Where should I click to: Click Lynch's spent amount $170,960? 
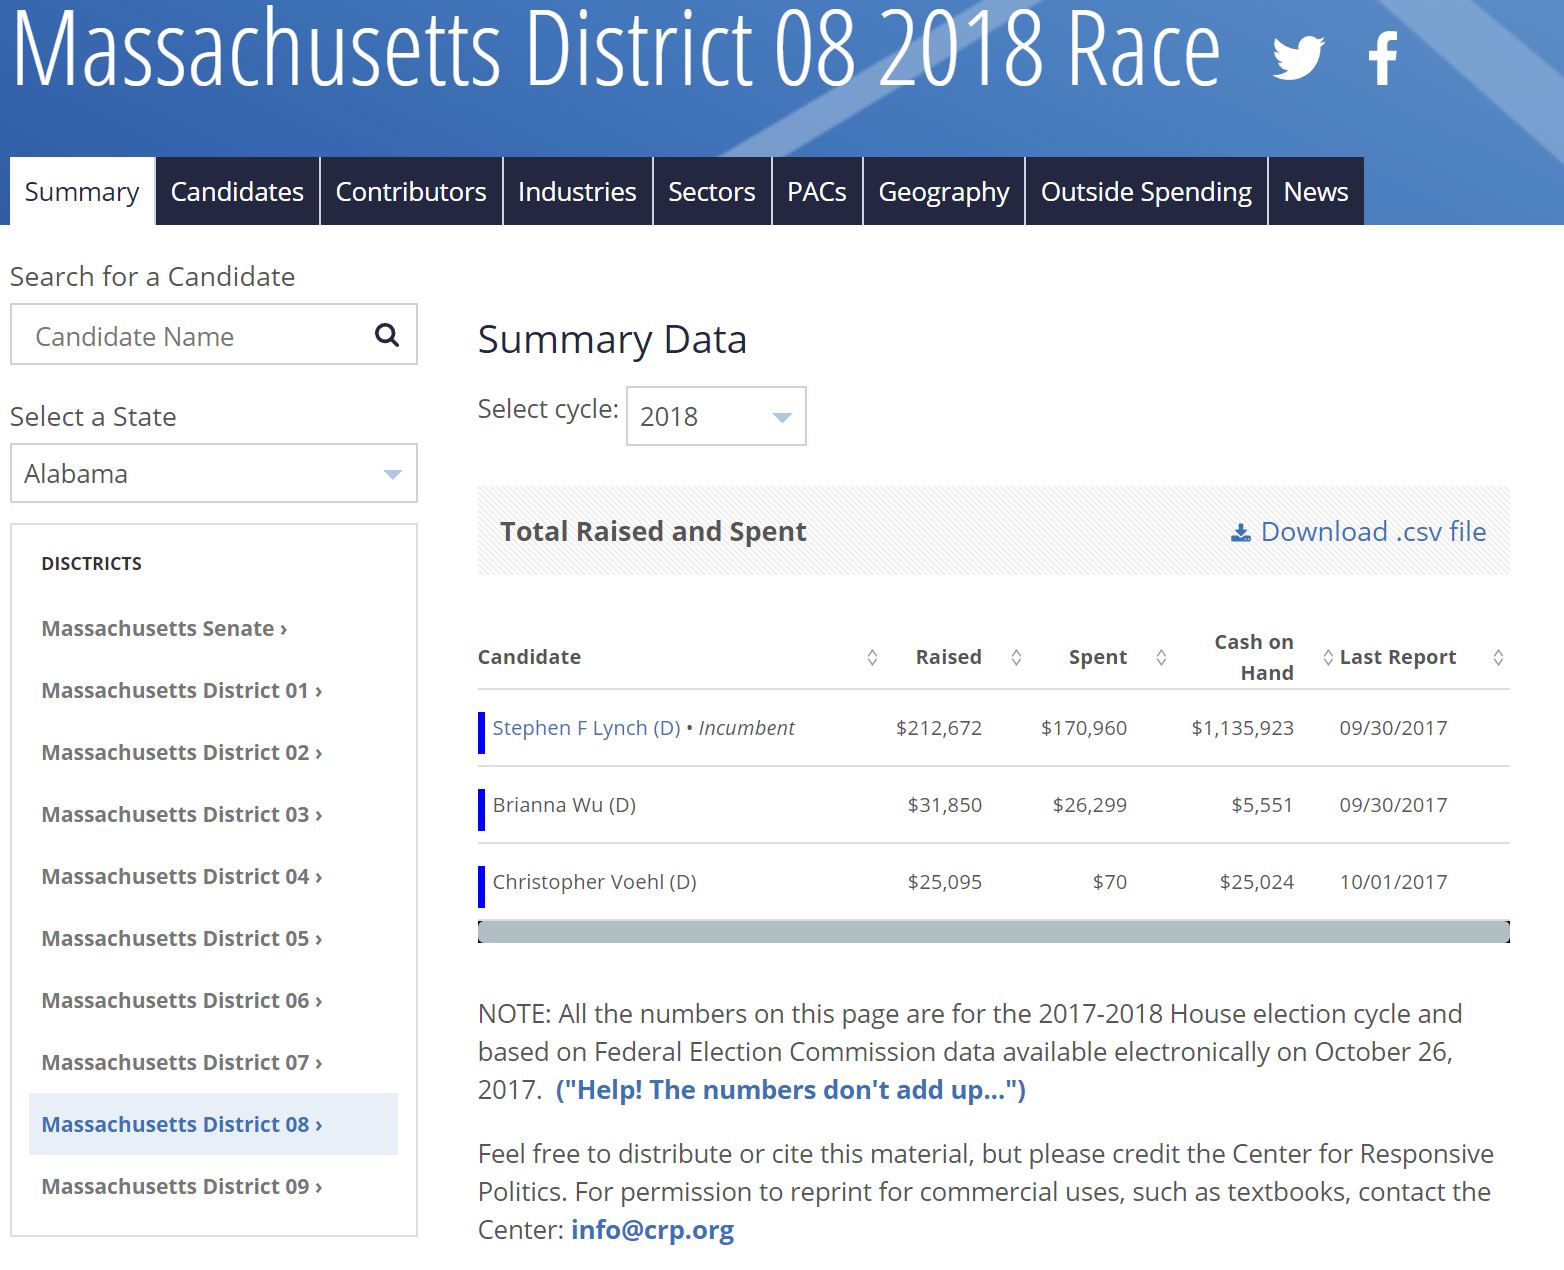[1084, 728]
